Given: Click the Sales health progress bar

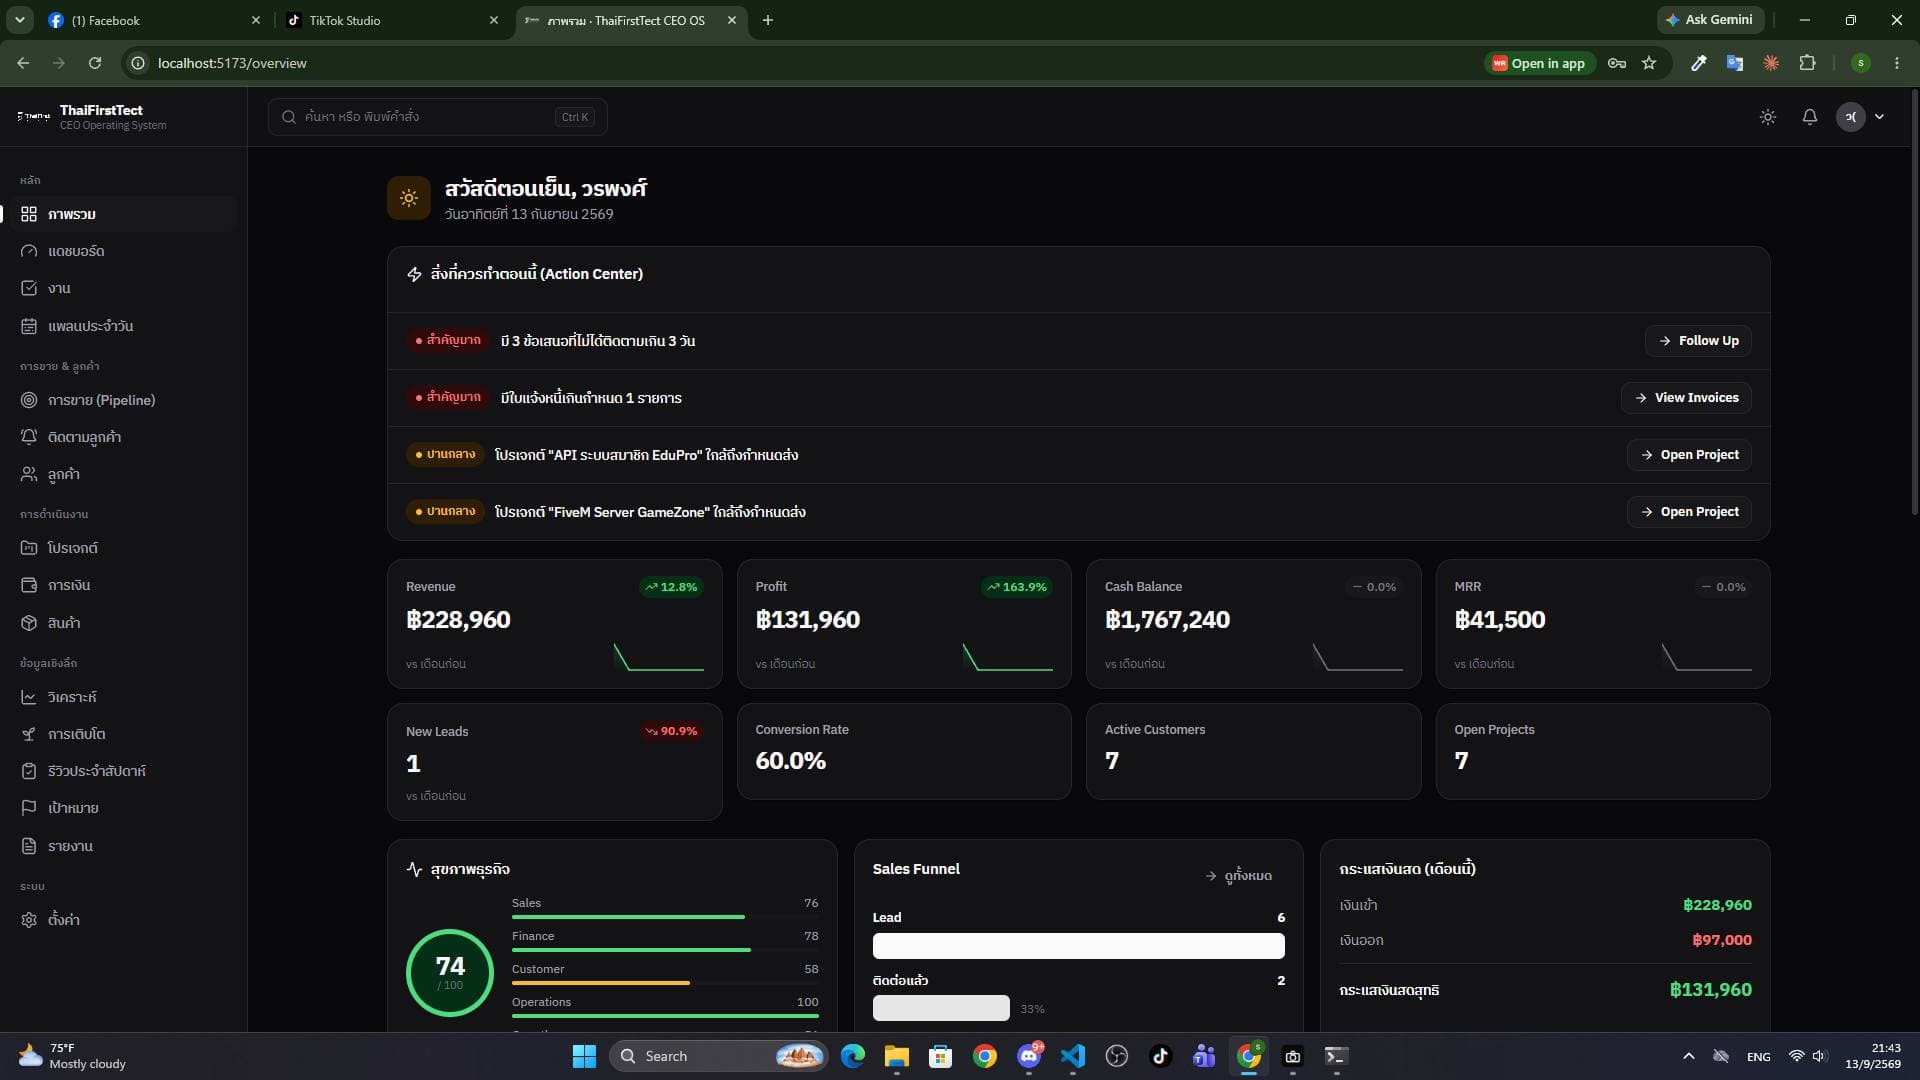Looking at the screenshot, I should (x=665, y=917).
